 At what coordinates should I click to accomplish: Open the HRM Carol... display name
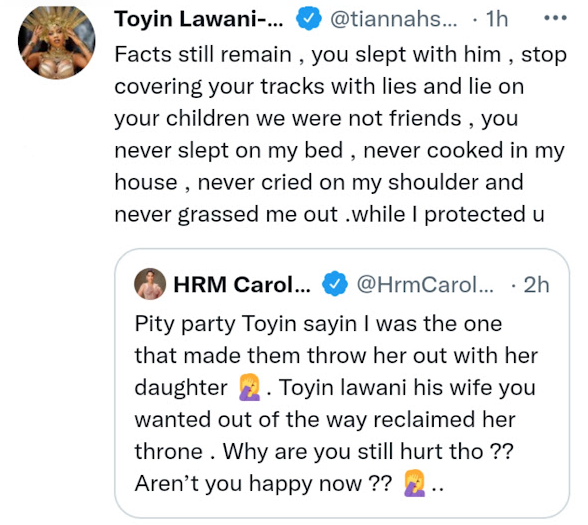pyautogui.click(x=242, y=285)
